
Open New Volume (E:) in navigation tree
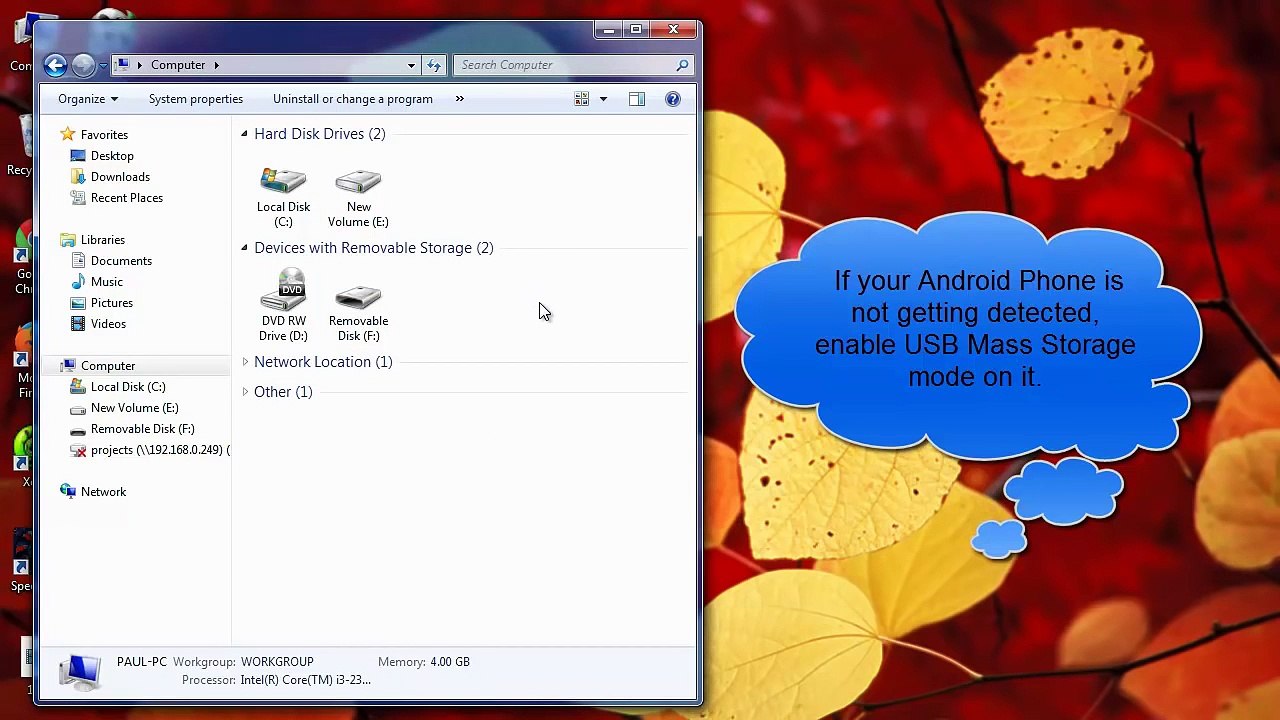click(x=135, y=408)
